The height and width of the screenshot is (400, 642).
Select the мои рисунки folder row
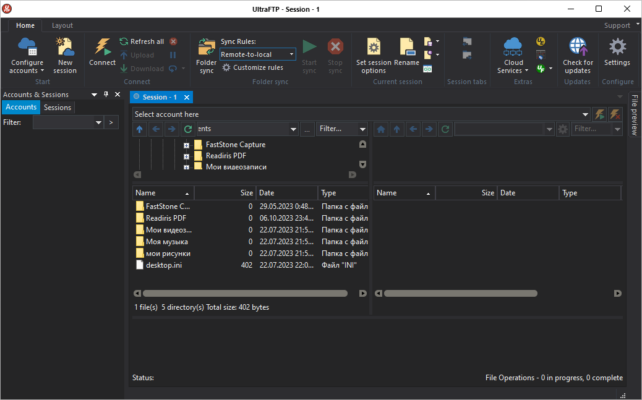[x=250, y=253]
